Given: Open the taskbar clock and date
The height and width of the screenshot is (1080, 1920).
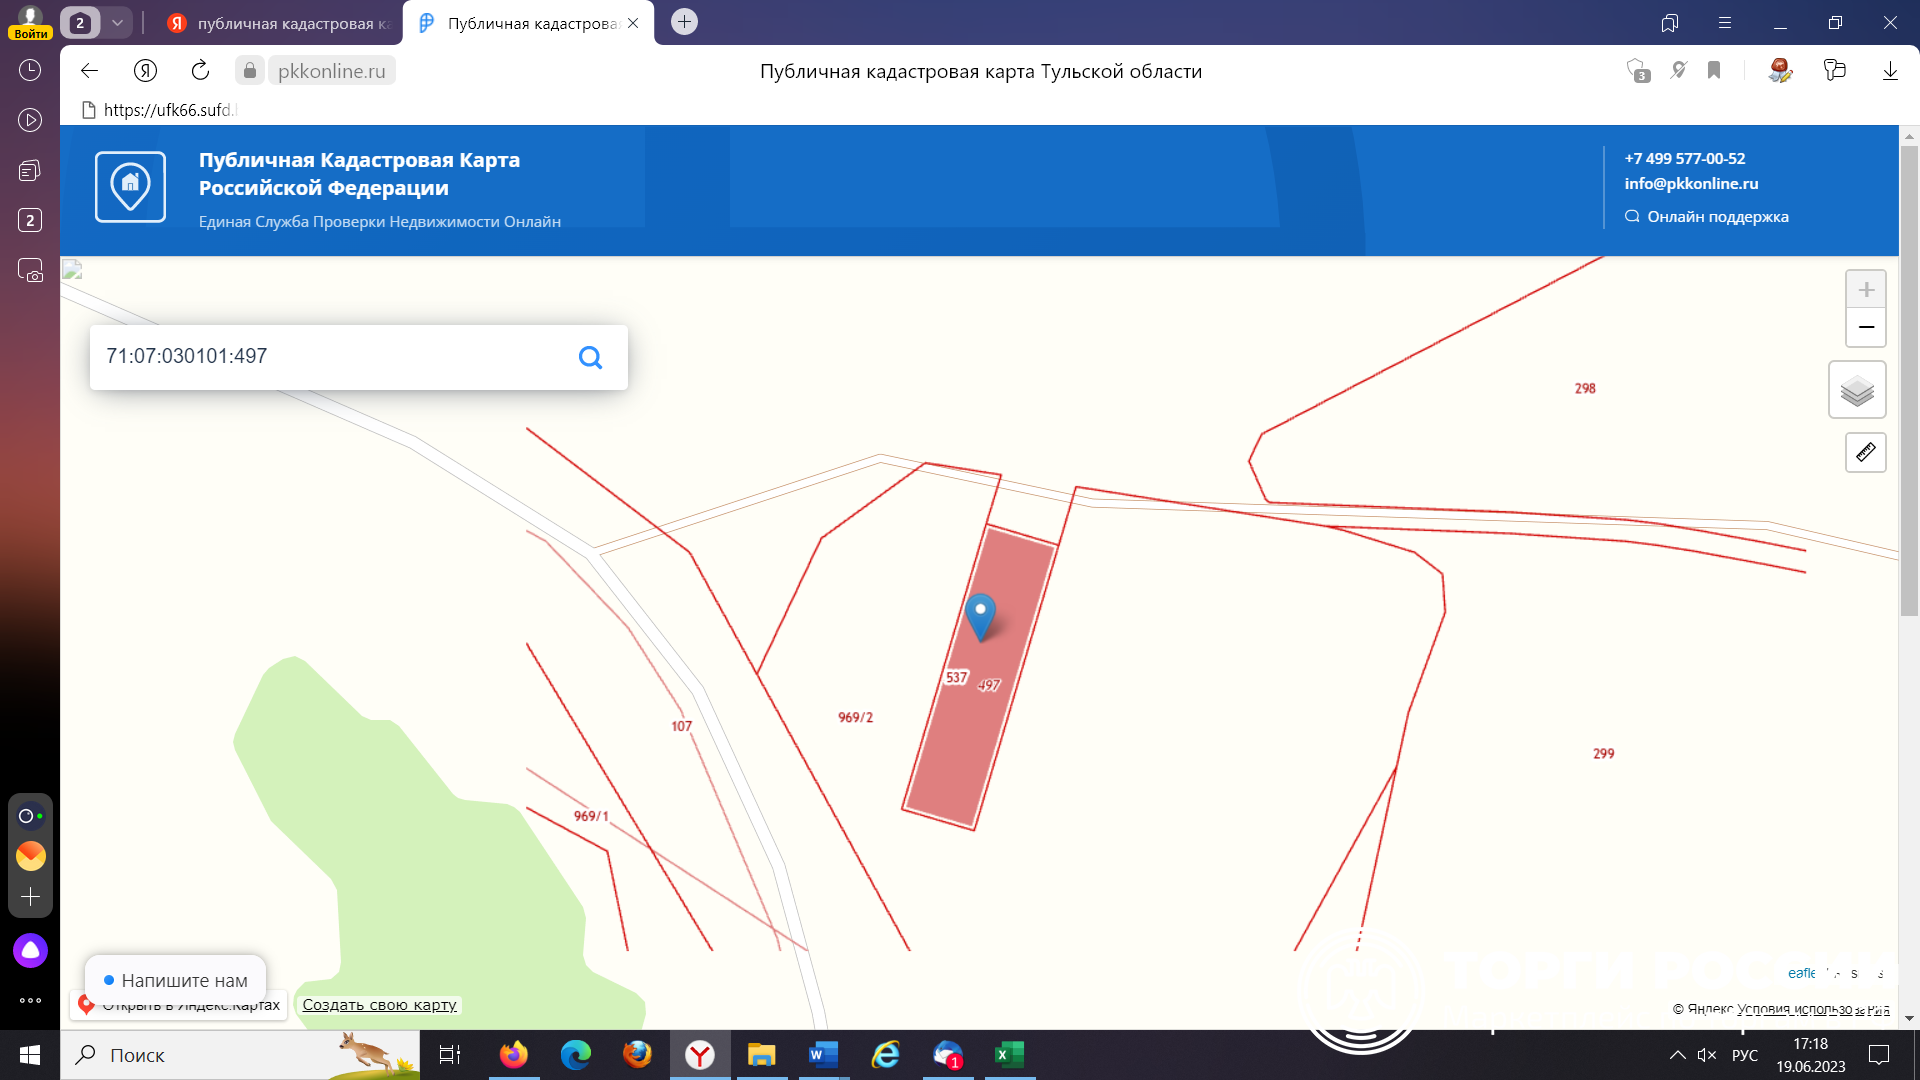Looking at the screenshot, I should coord(1810,1055).
